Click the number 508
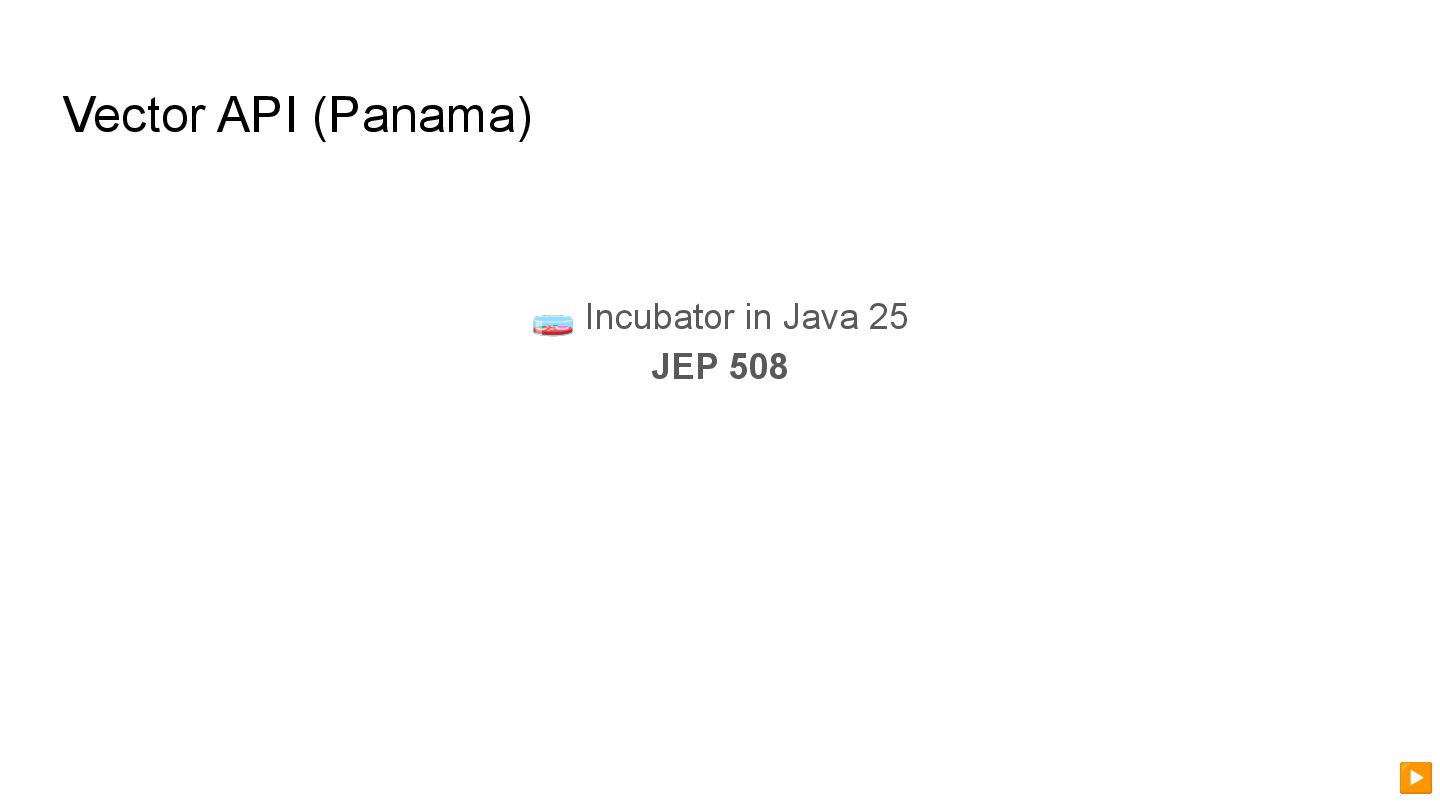Image resolution: width=1440 pixels, height=810 pixels. click(x=758, y=367)
